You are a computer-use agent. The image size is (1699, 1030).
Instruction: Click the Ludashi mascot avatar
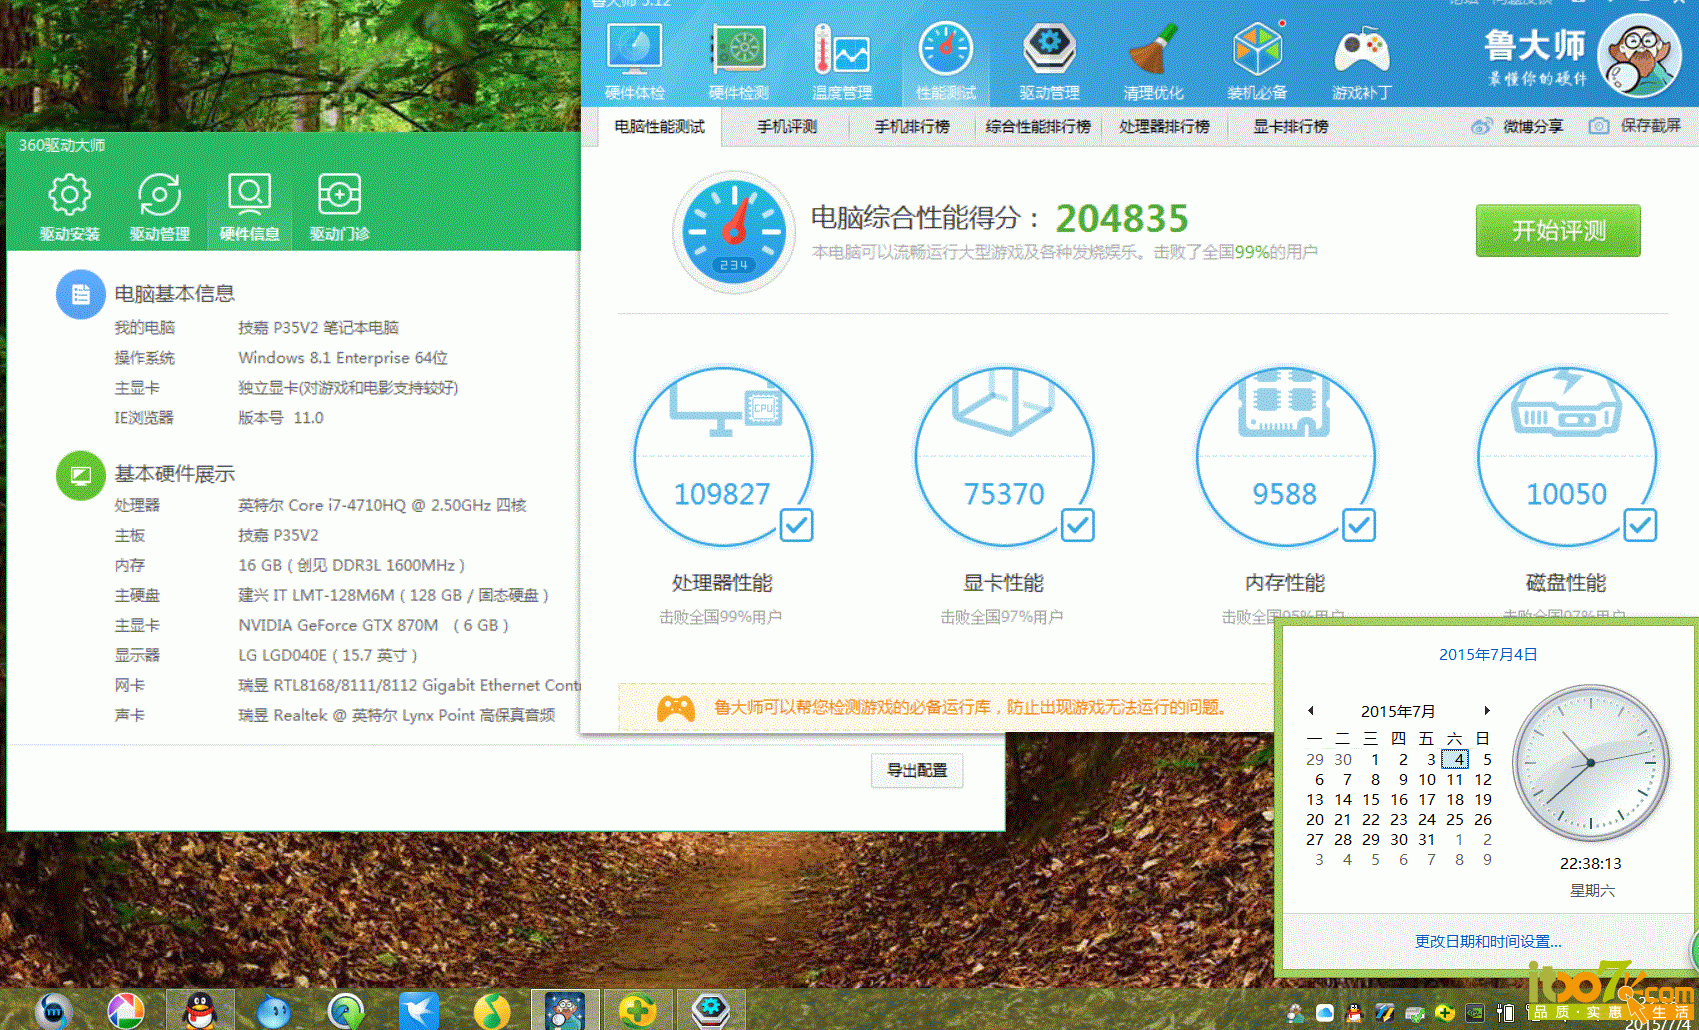(1639, 56)
